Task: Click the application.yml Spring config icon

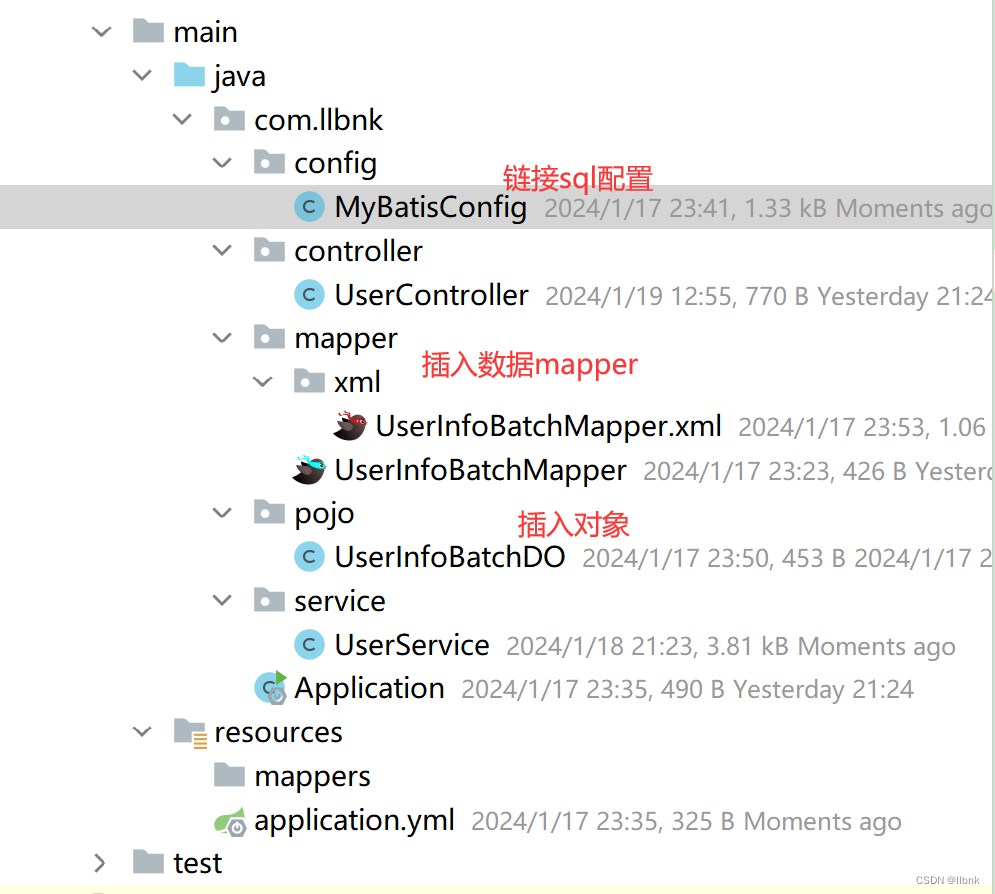Action: click(230, 822)
